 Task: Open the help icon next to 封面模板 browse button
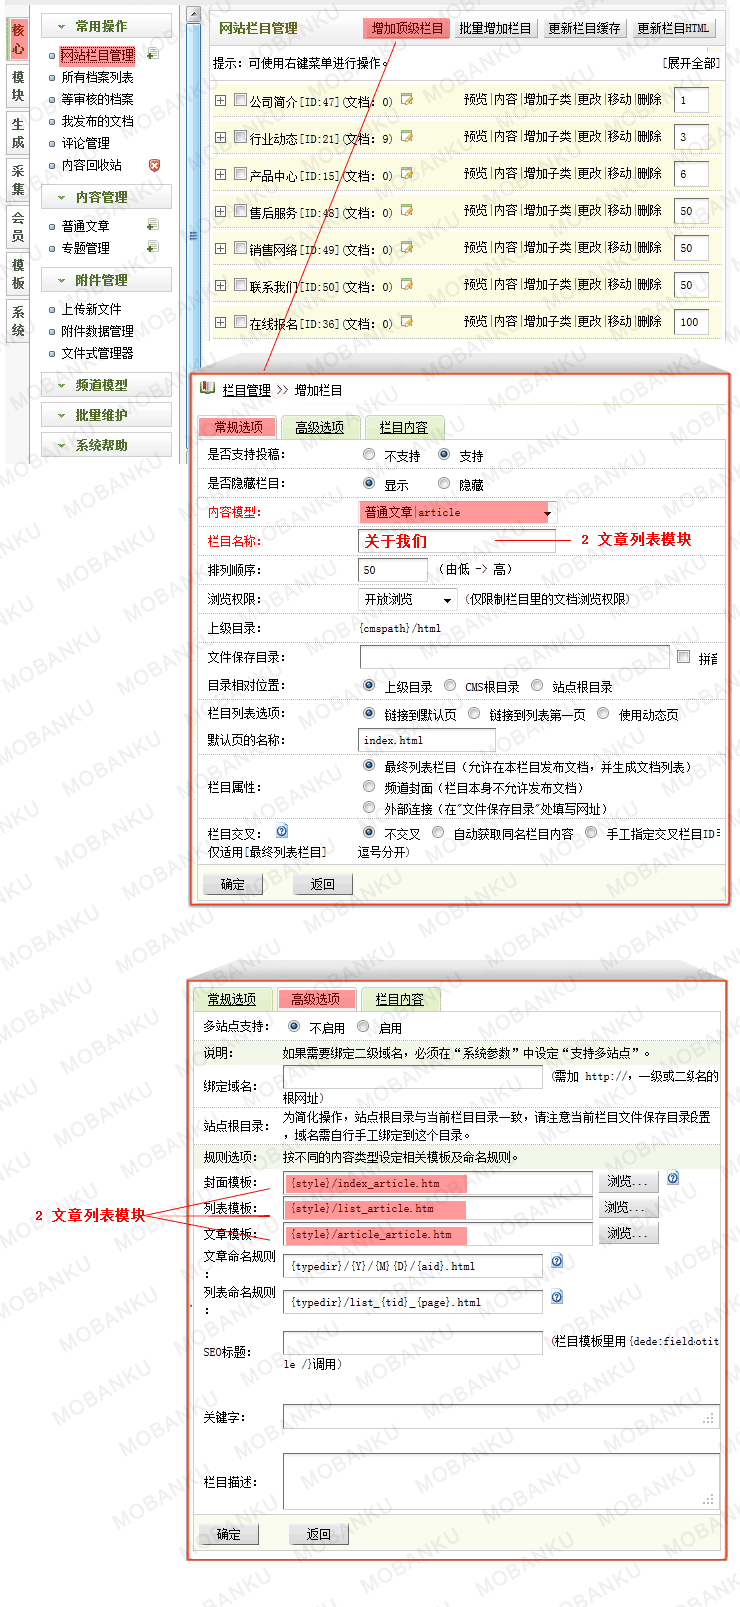tap(673, 1178)
